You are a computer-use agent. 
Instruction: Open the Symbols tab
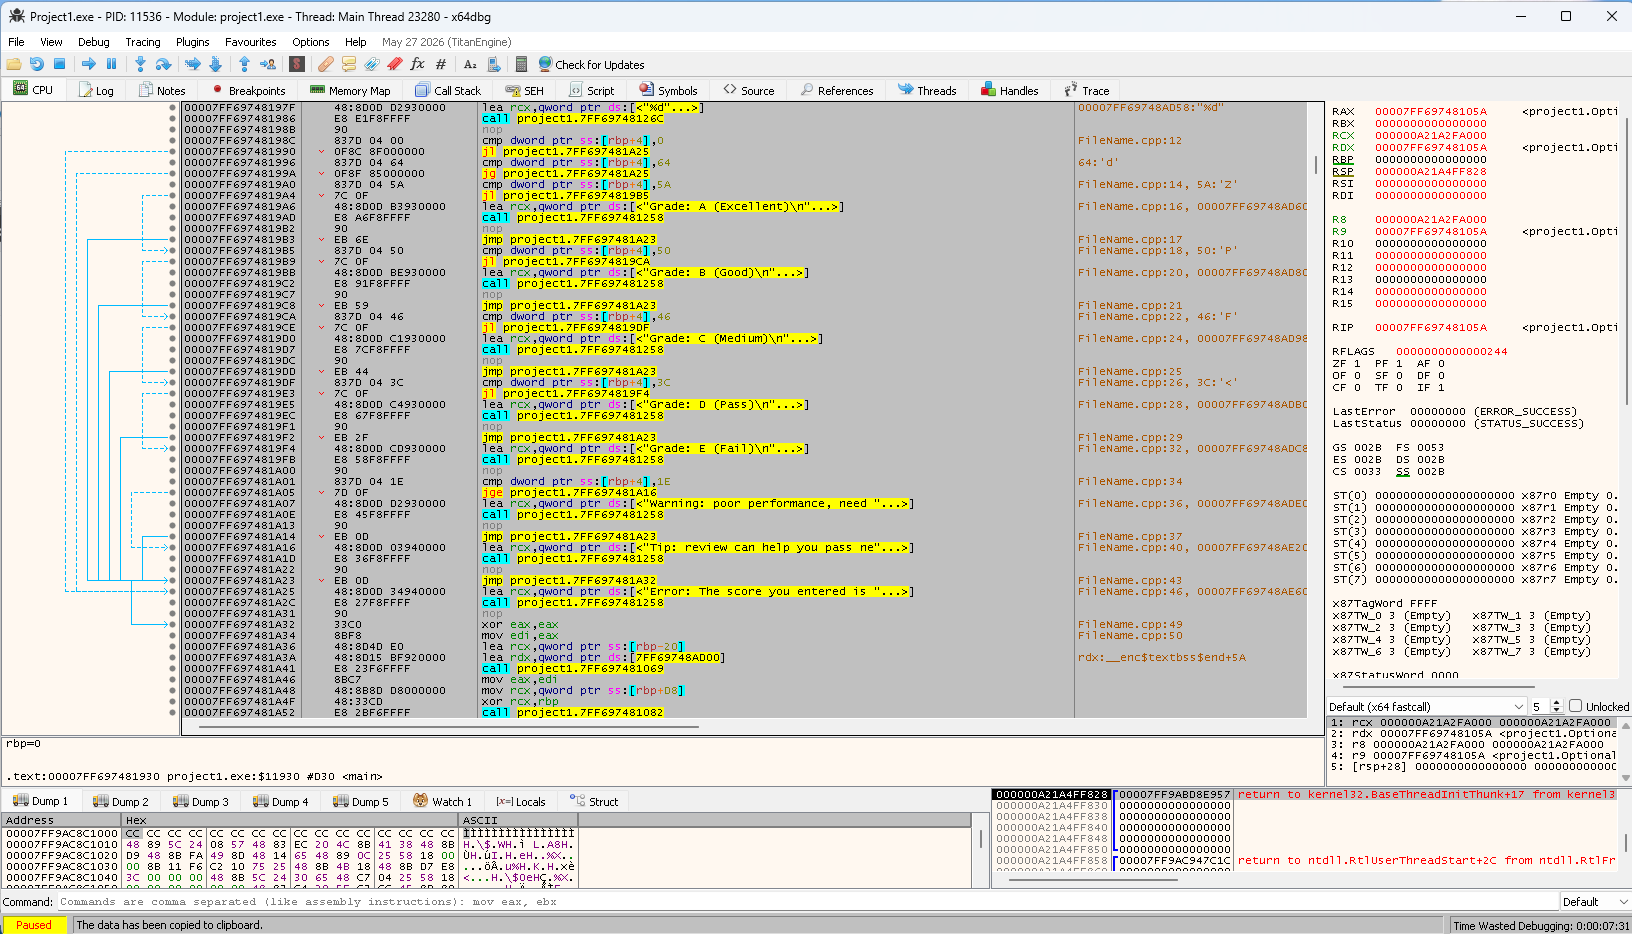pyautogui.click(x=668, y=90)
